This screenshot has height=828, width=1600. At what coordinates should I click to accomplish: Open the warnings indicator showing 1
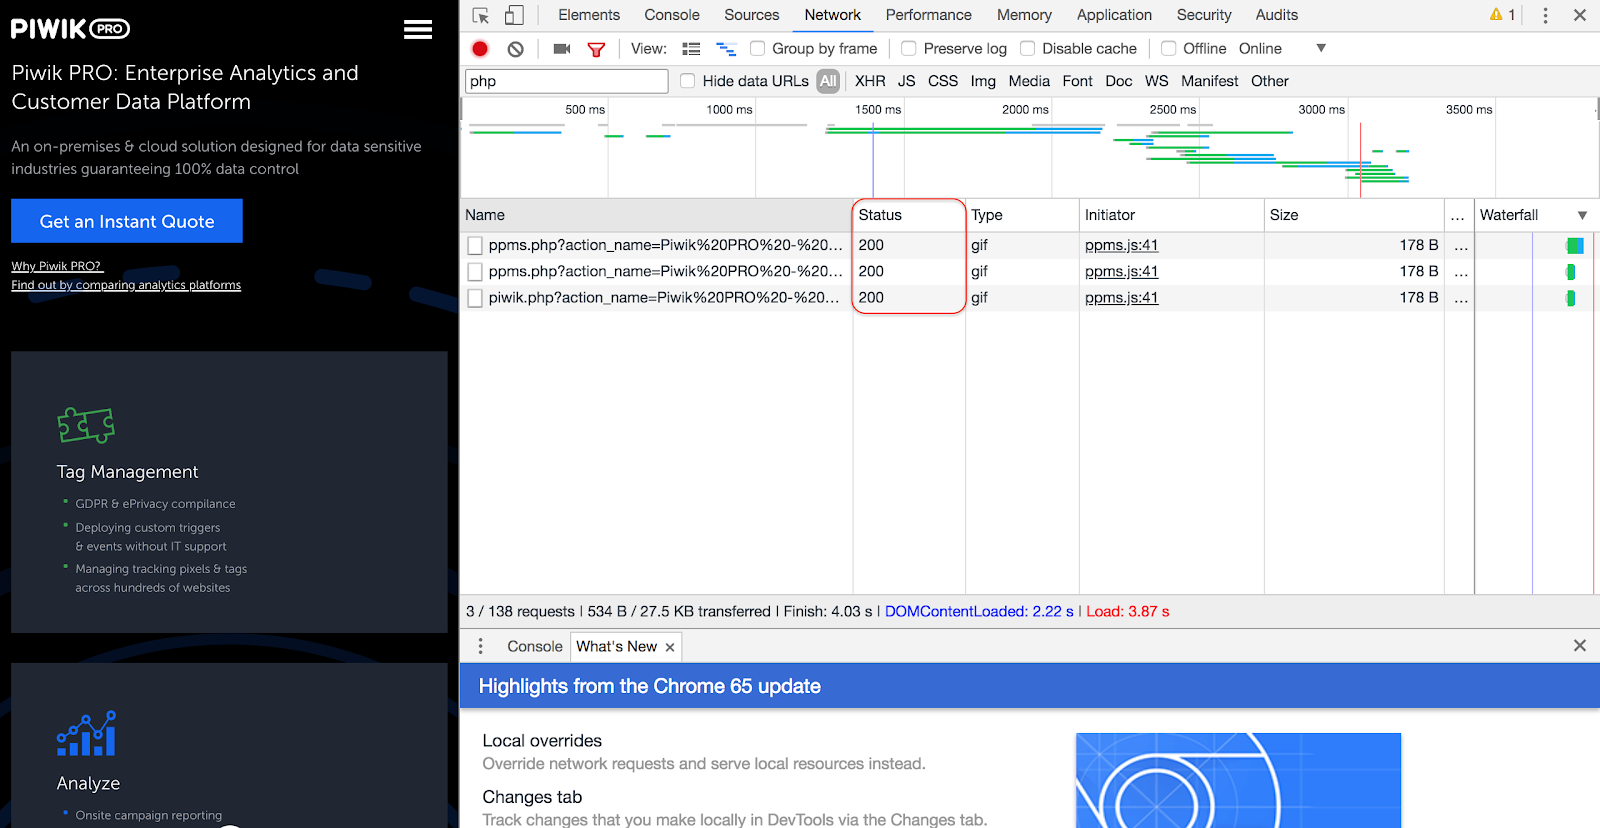click(x=1502, y=15)
